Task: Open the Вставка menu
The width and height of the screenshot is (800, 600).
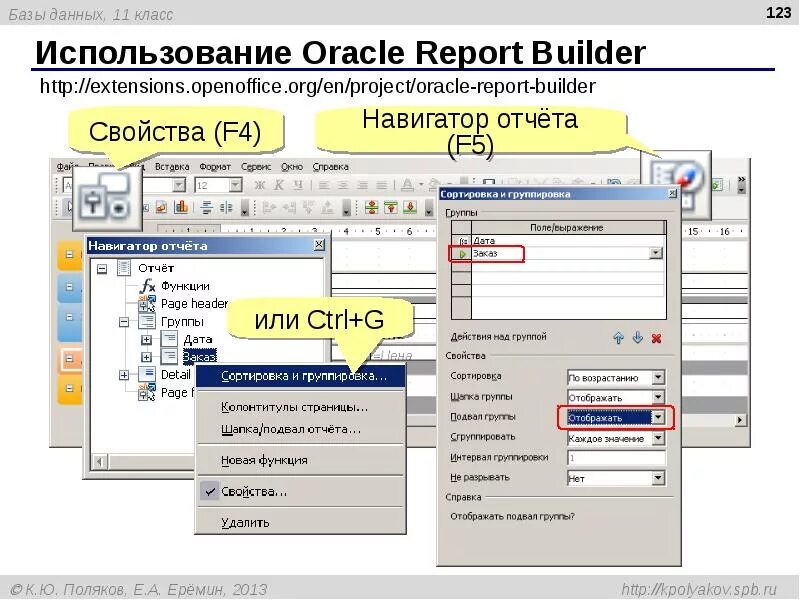Action: pyautogui.click(x=172, y=167)
